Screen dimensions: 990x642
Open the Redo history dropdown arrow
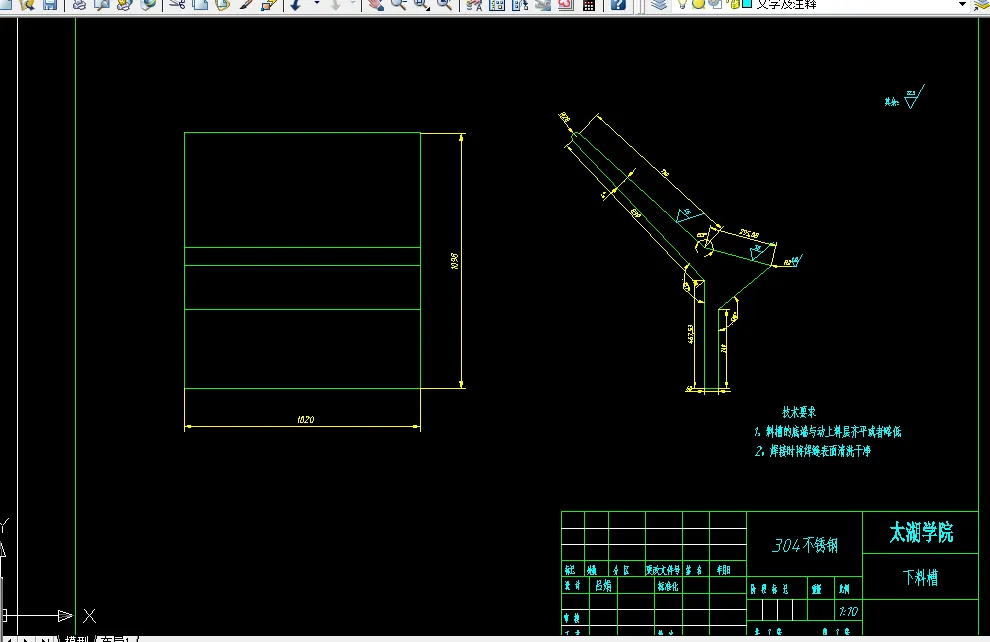pyautogui.click(x=354, y=4)
